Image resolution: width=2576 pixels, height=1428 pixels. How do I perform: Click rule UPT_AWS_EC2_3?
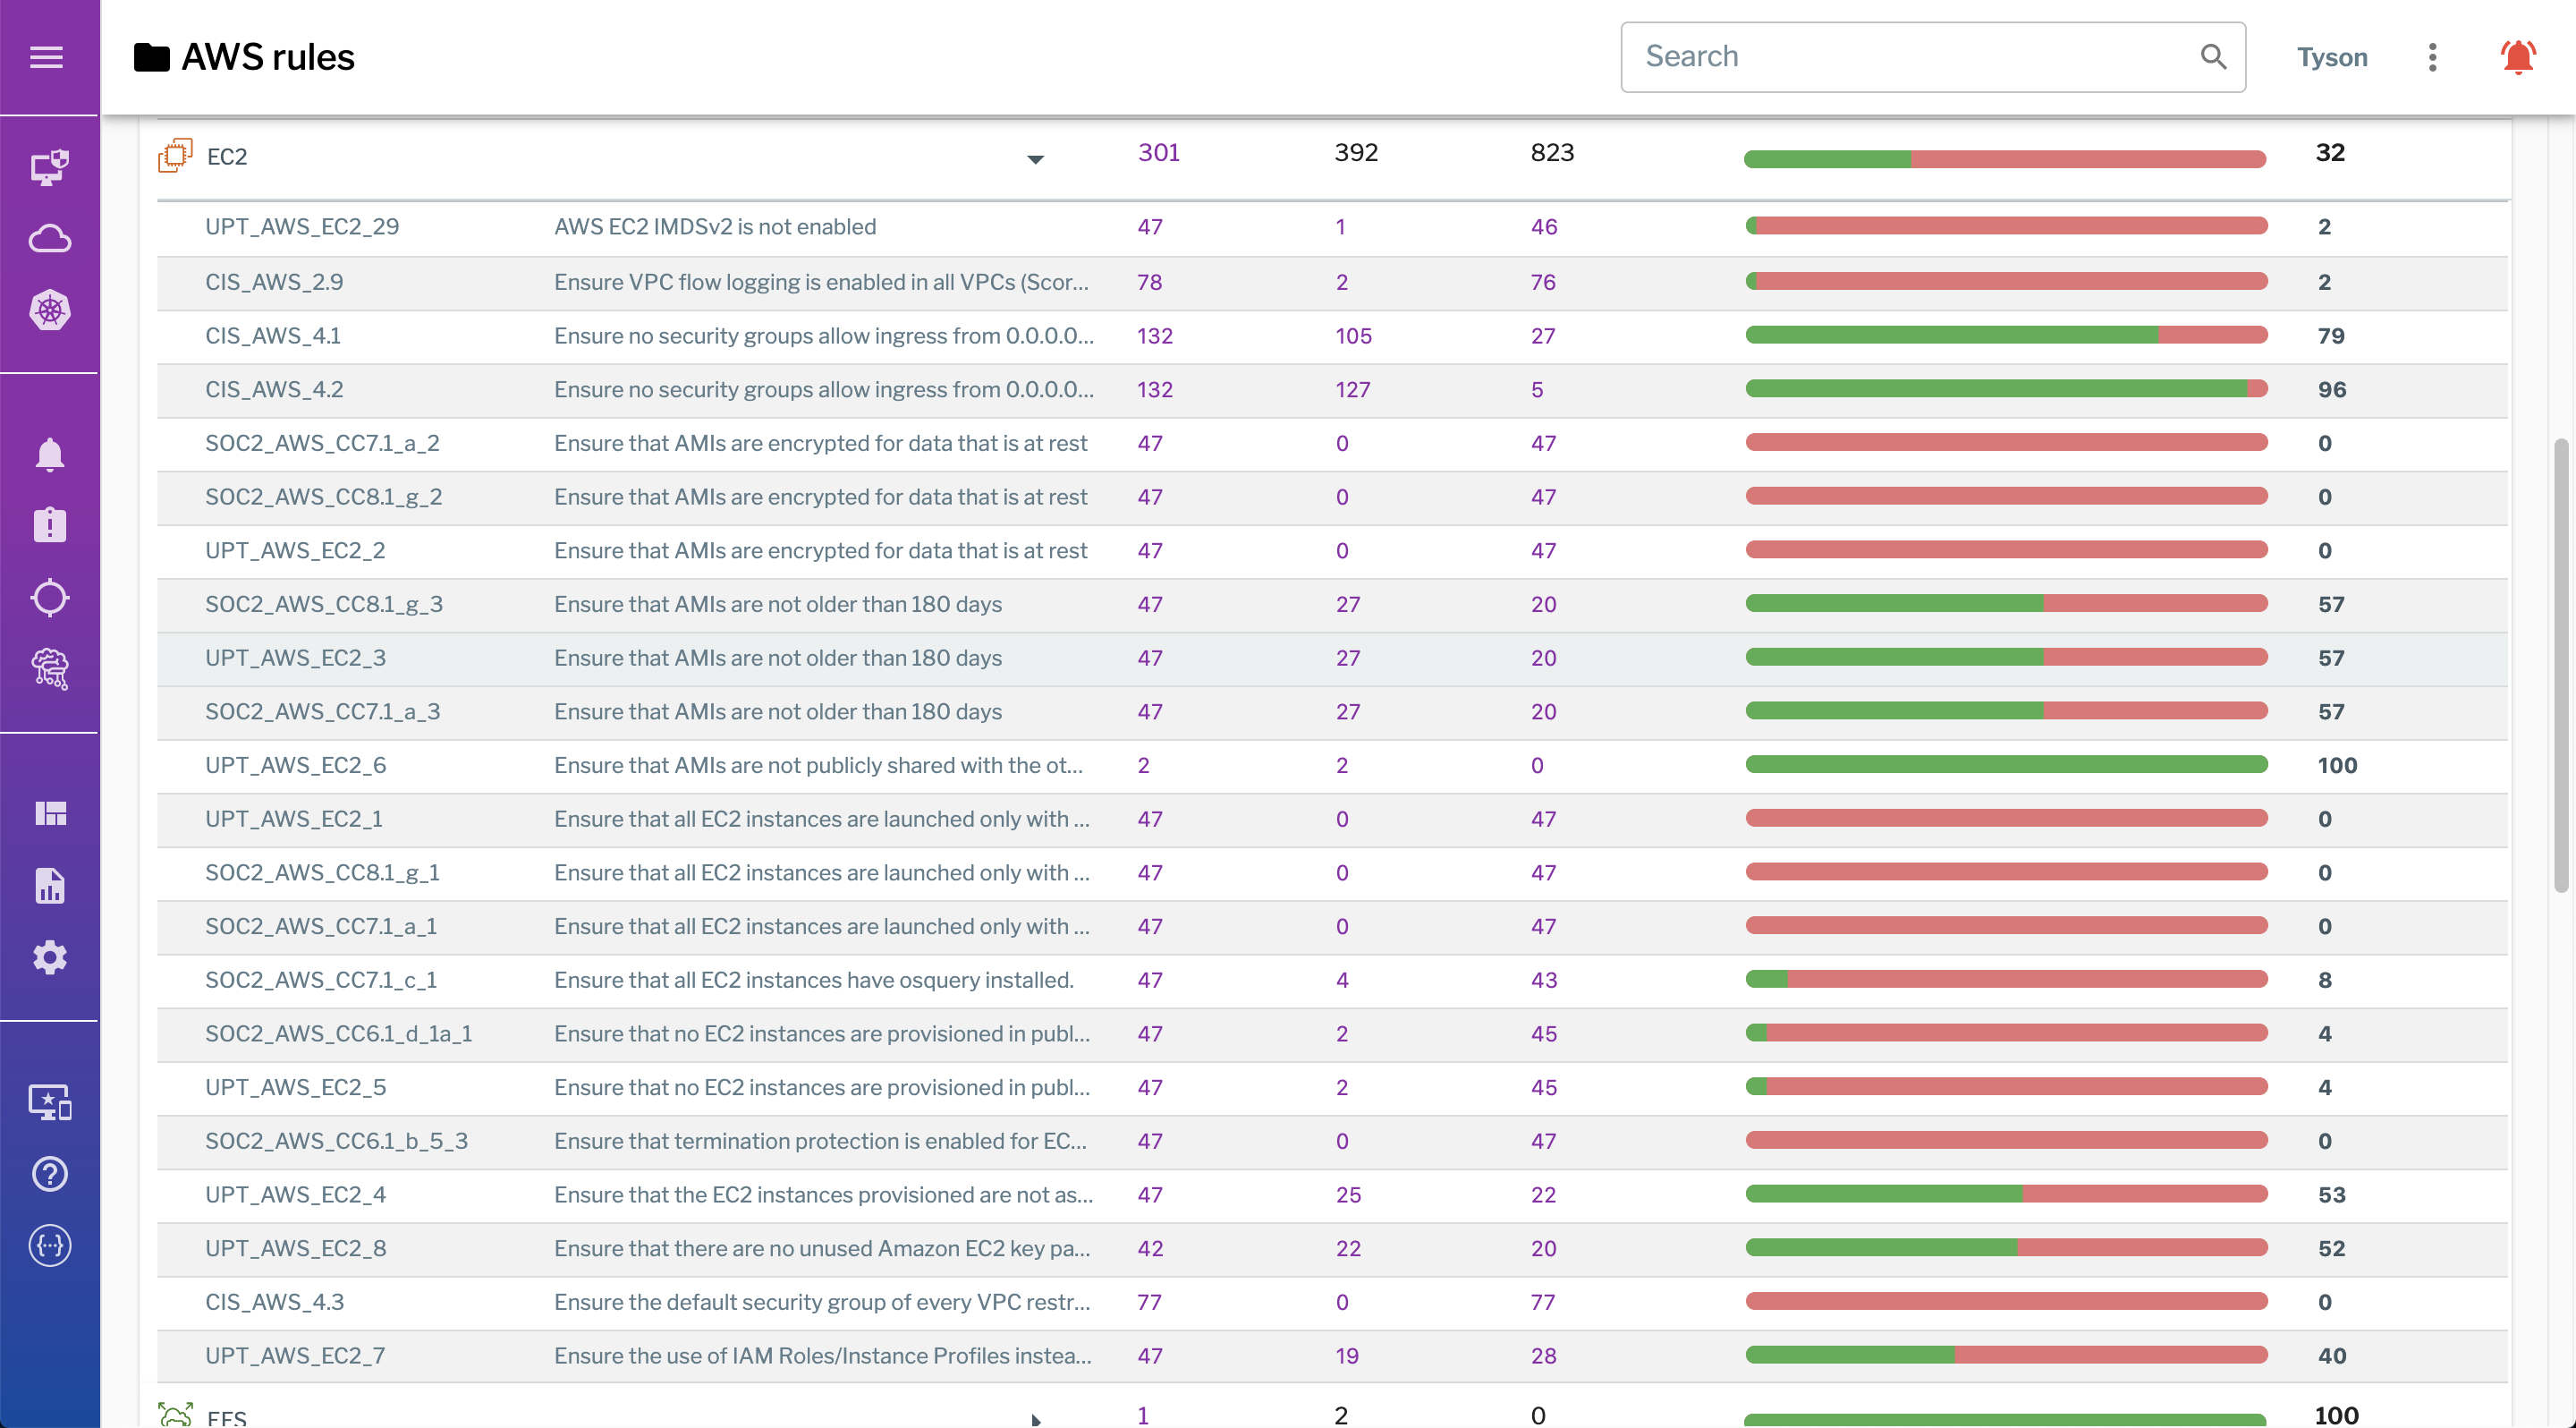(x=295, y=658)
